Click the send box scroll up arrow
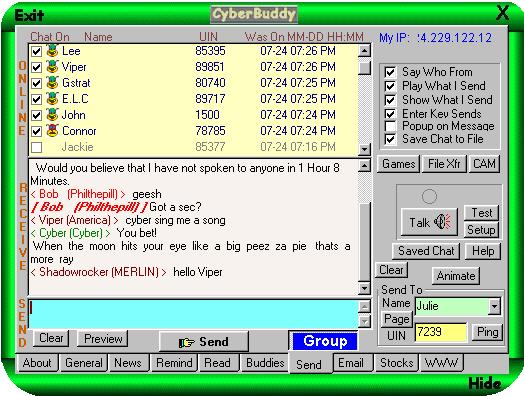Image resolution: width=524 pixels, height=396 pixels. click(364, 306)
